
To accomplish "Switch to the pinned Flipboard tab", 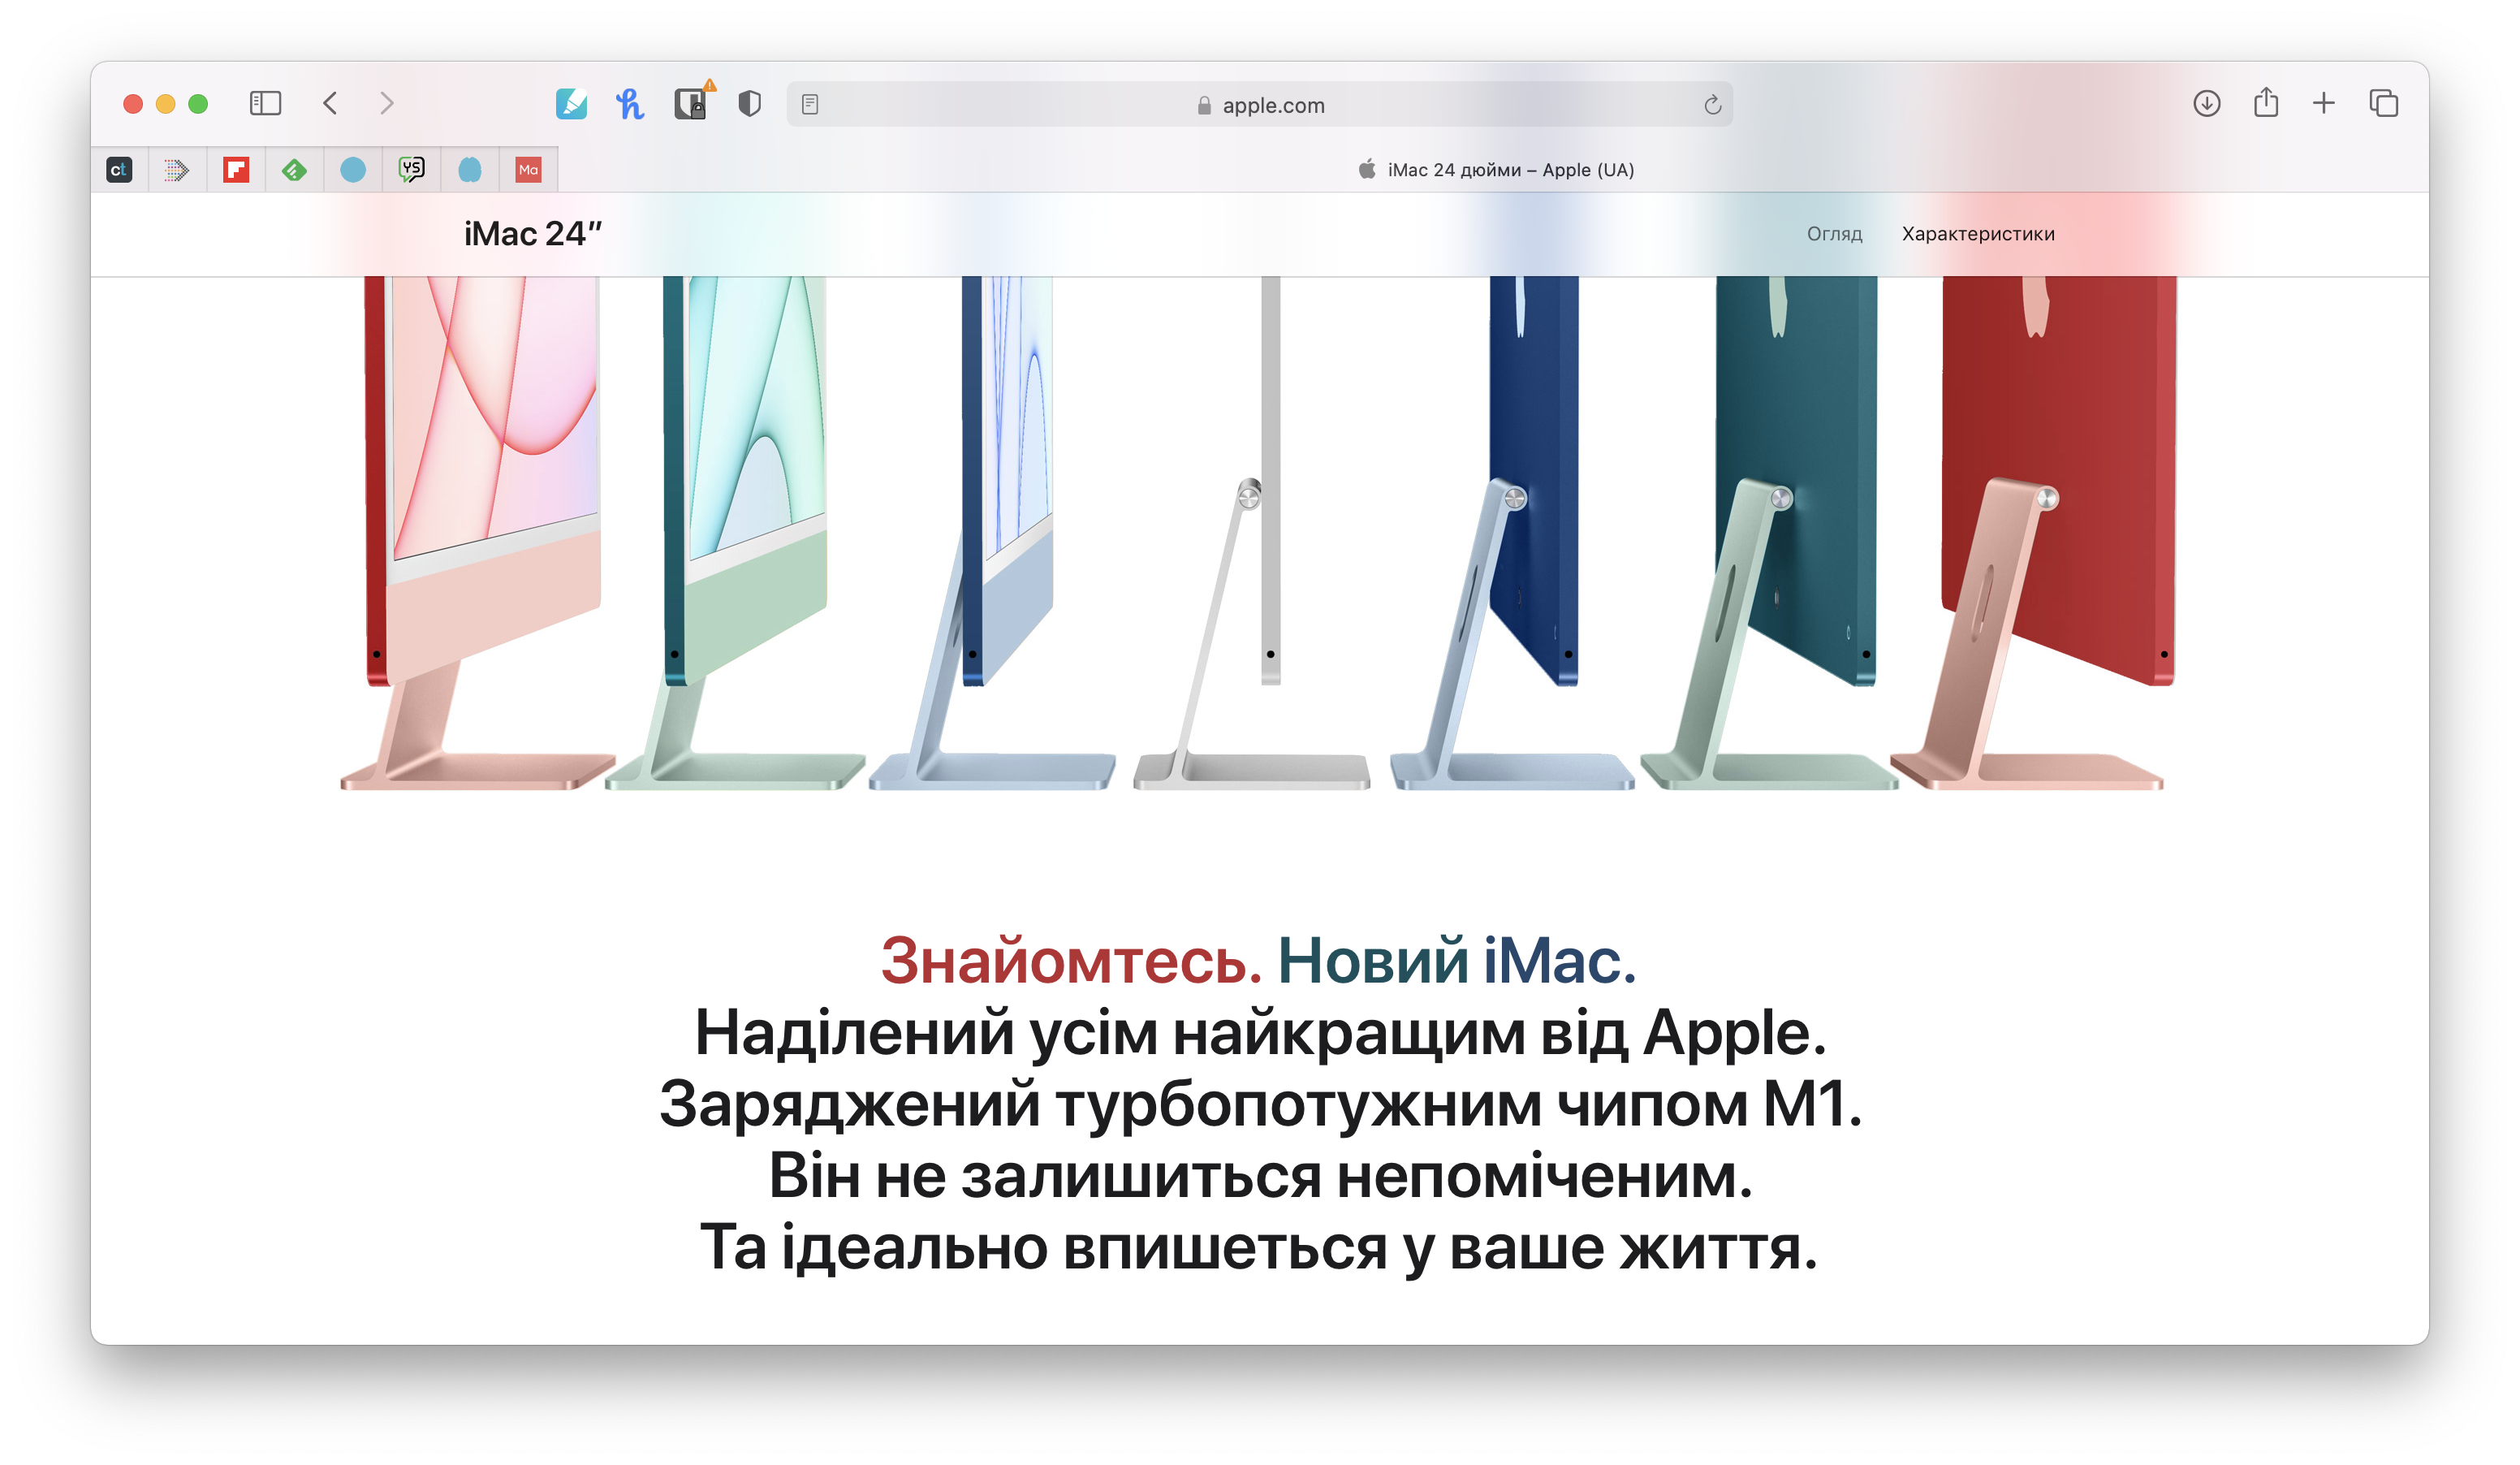I will (x=236, y=170).
